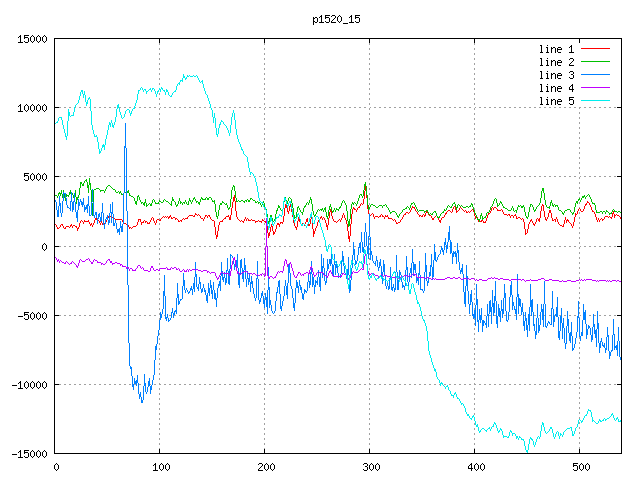Click the purple line 4 legend sample
This screenshot has height=480, width=640.
[x=596, y=88]
